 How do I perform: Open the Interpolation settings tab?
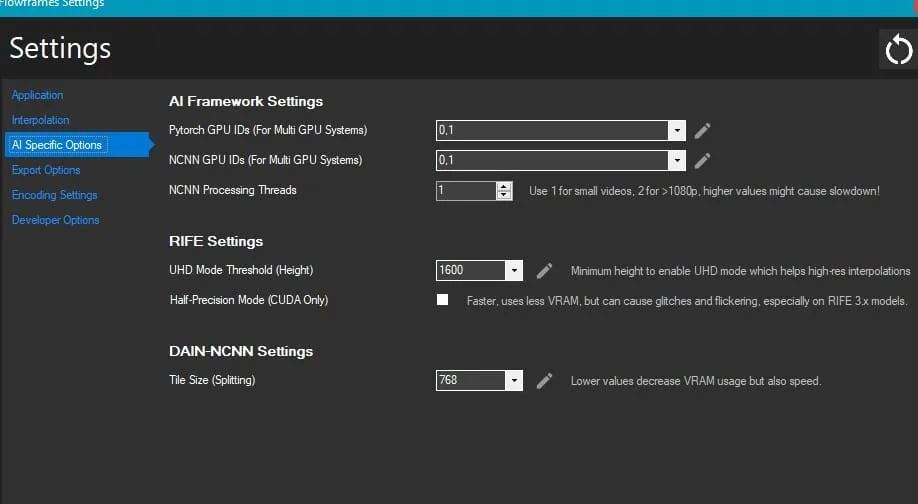click(40, 120)
